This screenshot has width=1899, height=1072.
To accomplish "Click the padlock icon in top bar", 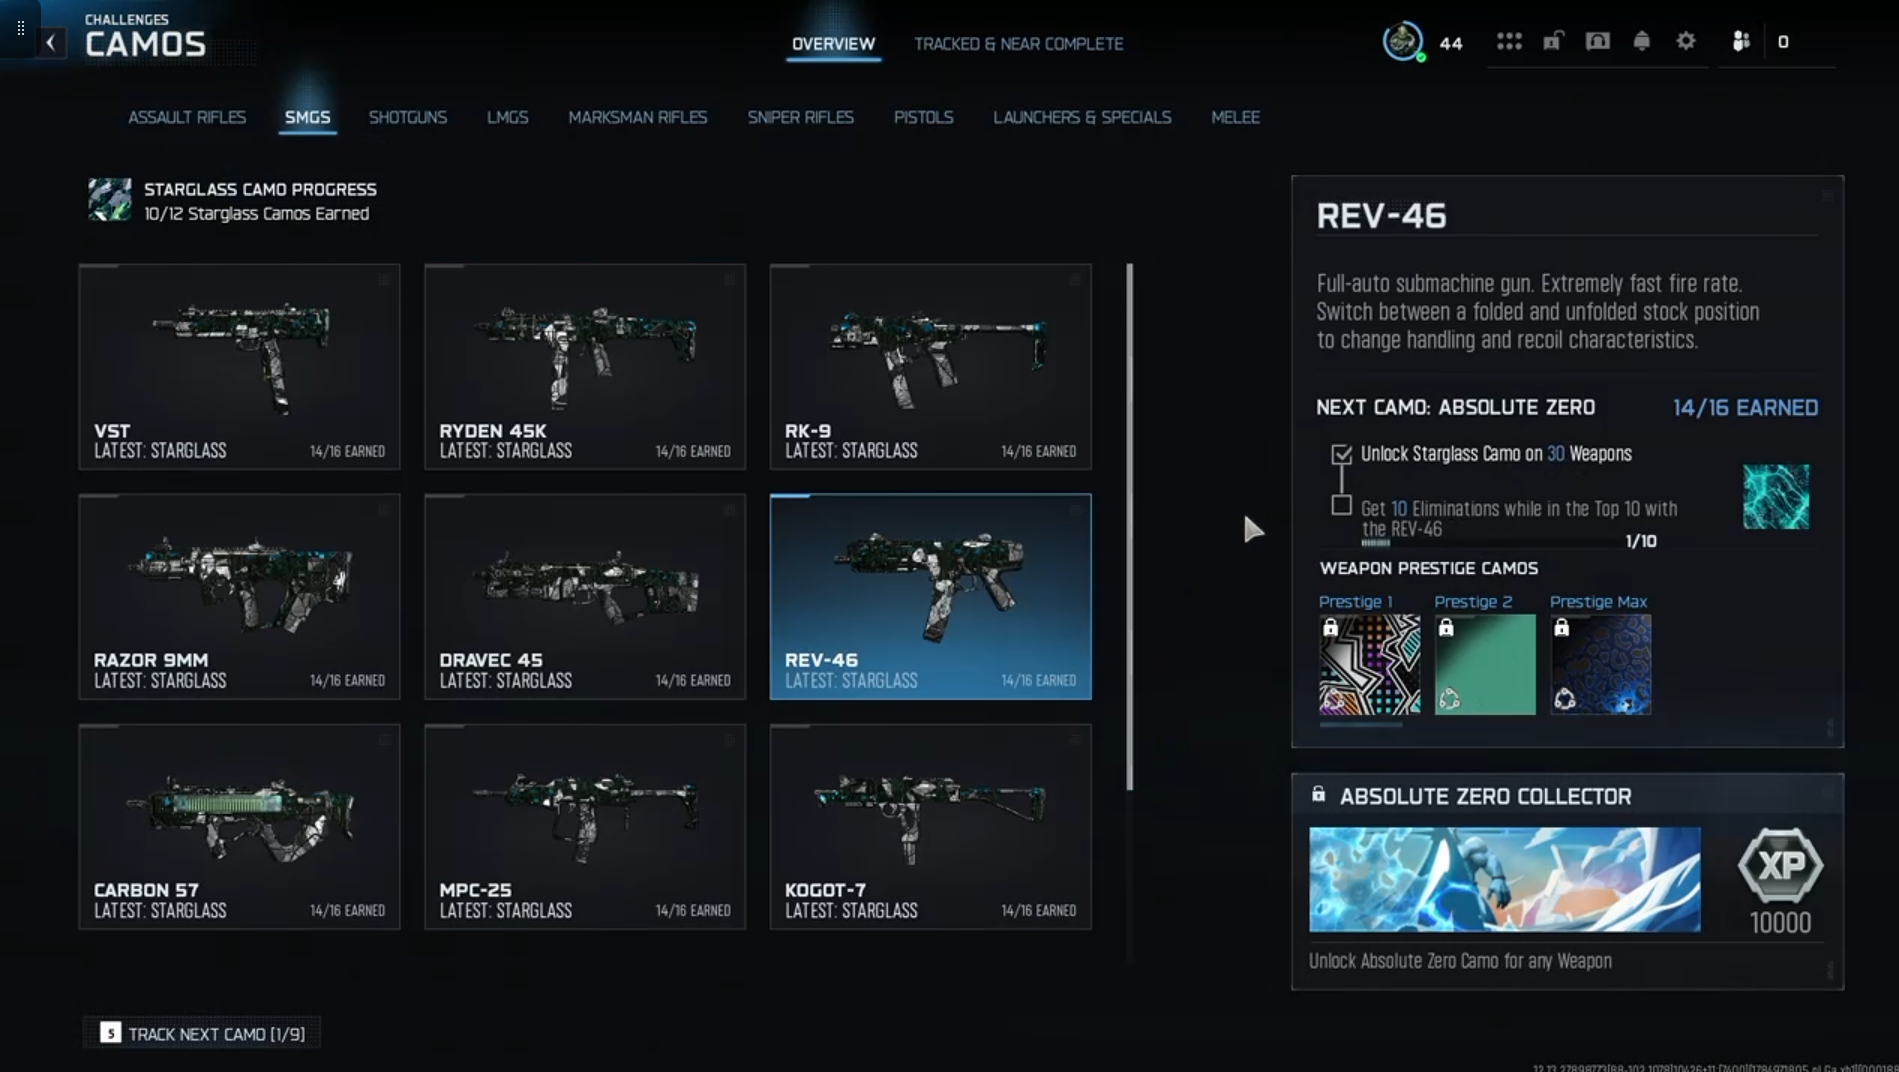I will [x=1553, y=41].
